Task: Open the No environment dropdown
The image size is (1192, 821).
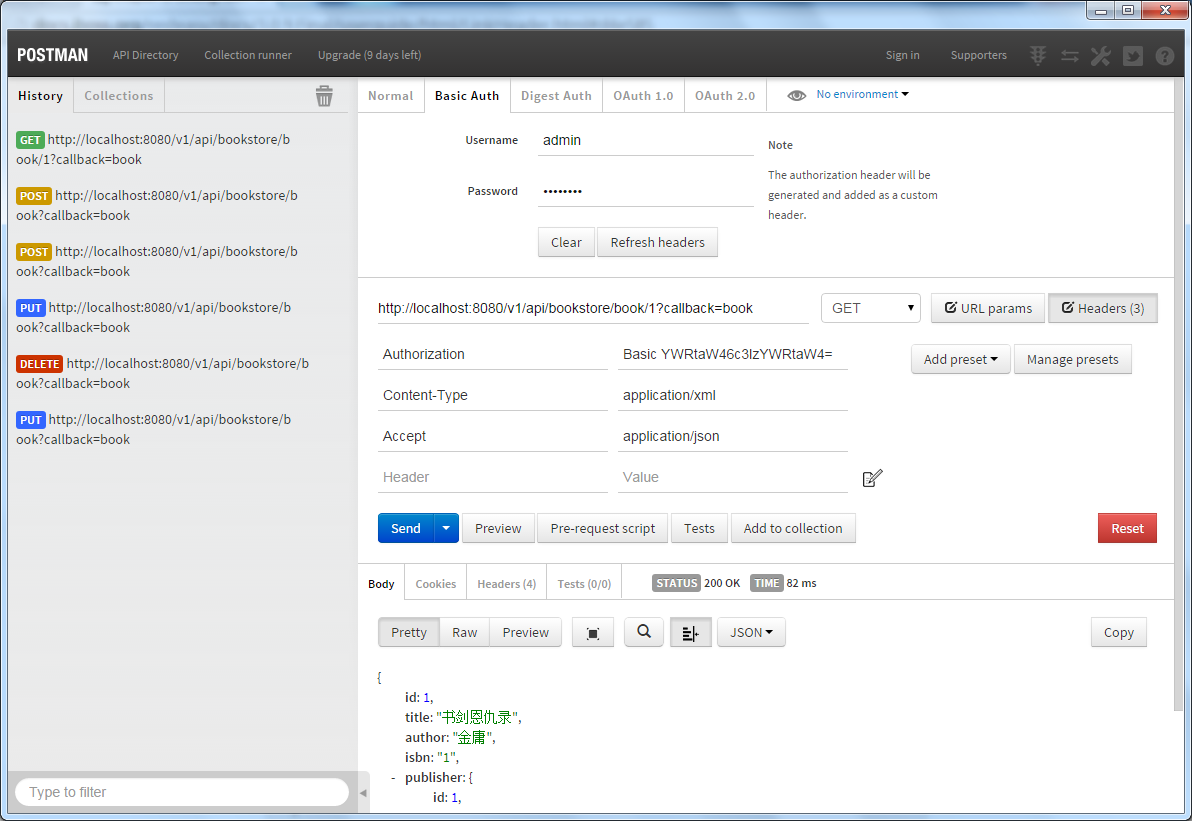Action: [x=862, y=94]
